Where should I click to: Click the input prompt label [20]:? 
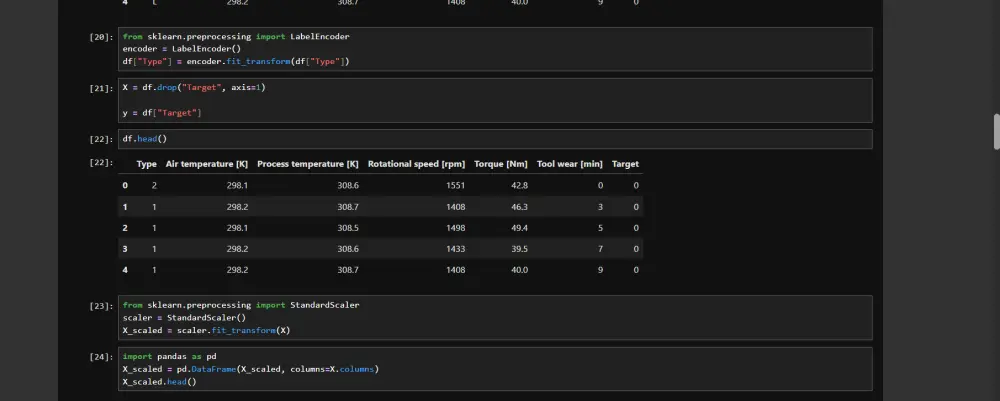pos(101,37)
